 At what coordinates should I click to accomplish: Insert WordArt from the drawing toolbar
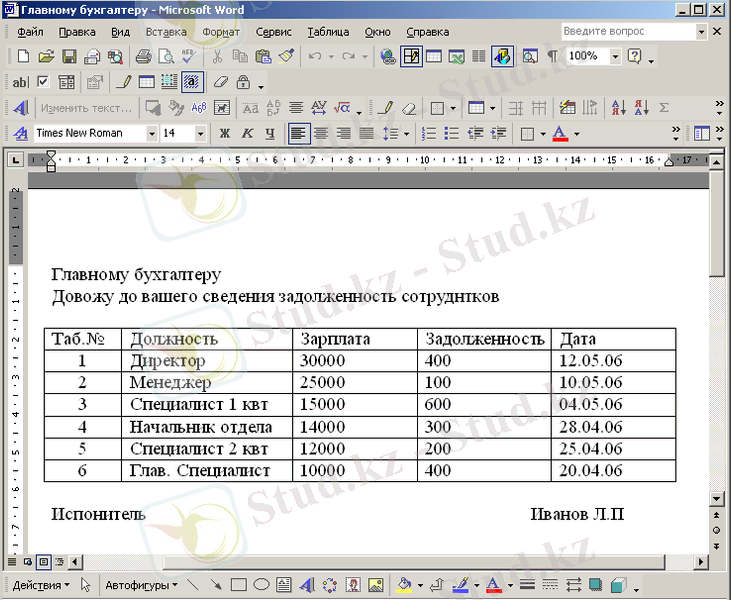pos(307,585)
